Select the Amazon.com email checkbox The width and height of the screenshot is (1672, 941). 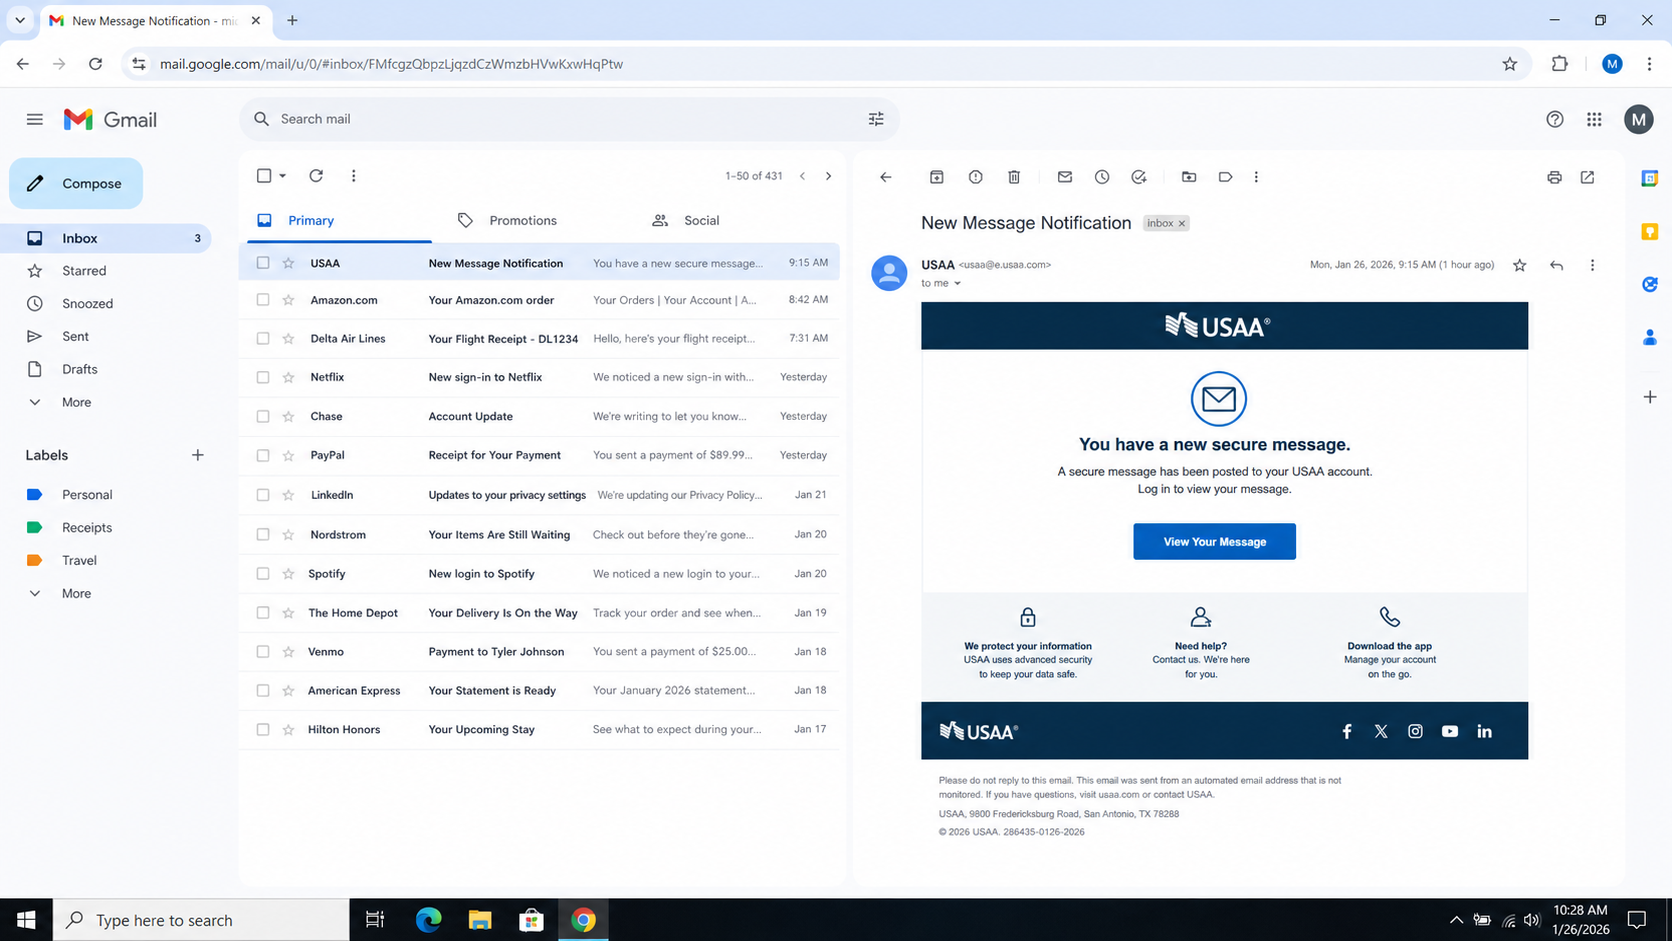click(x=263, y=300)
